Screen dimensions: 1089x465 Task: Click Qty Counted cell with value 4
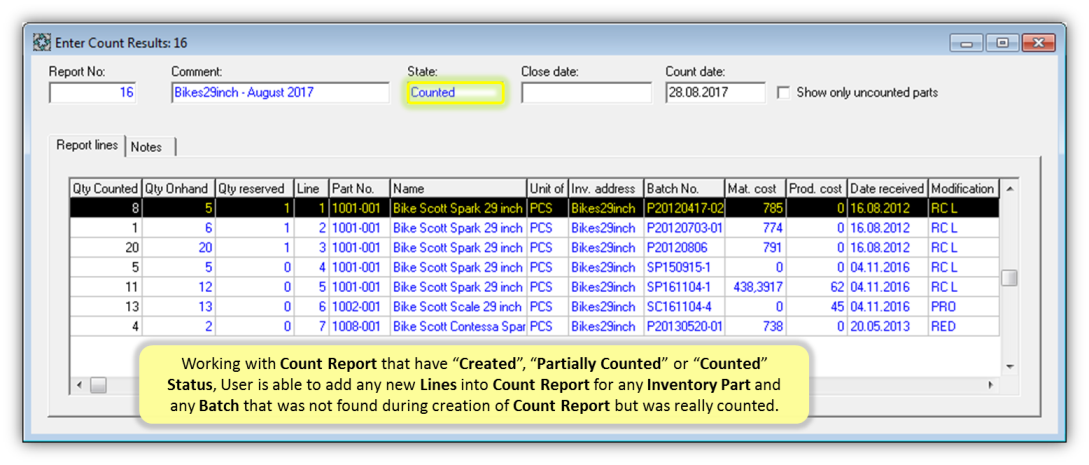[106, 326]
